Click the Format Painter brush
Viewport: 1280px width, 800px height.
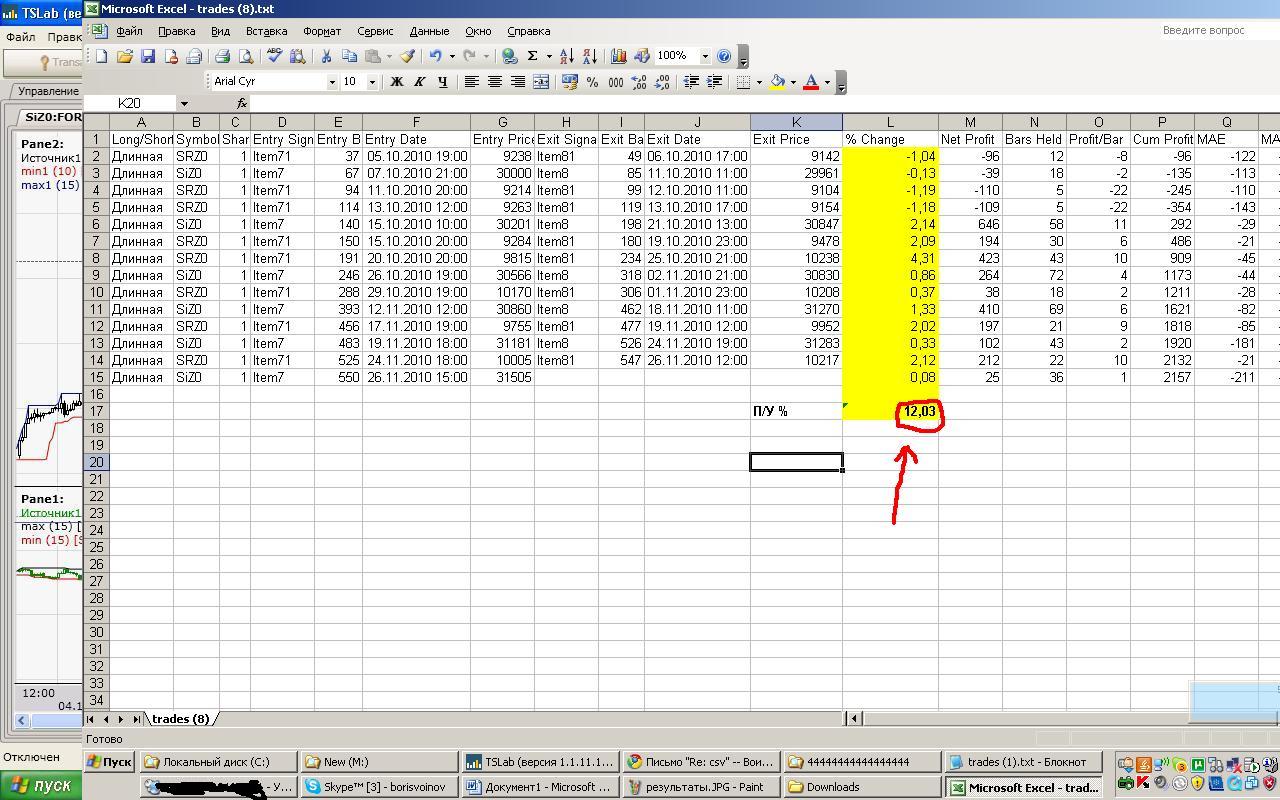tap(408, 57)
